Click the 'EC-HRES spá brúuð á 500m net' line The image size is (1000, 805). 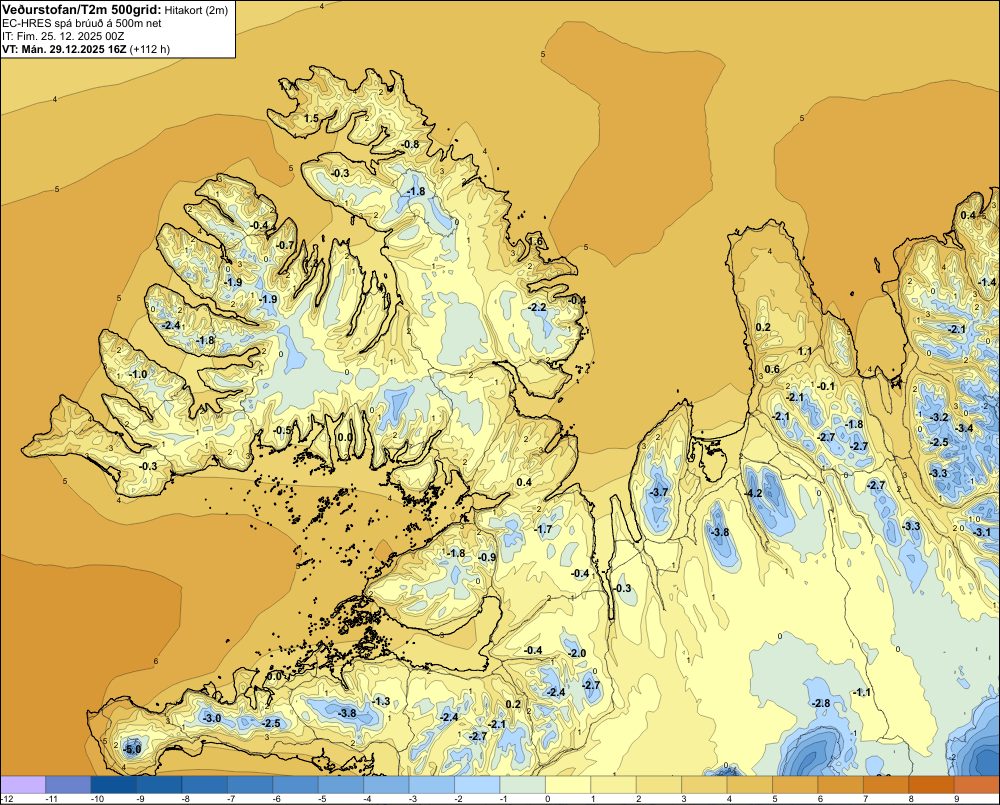[x=82, y=24]
